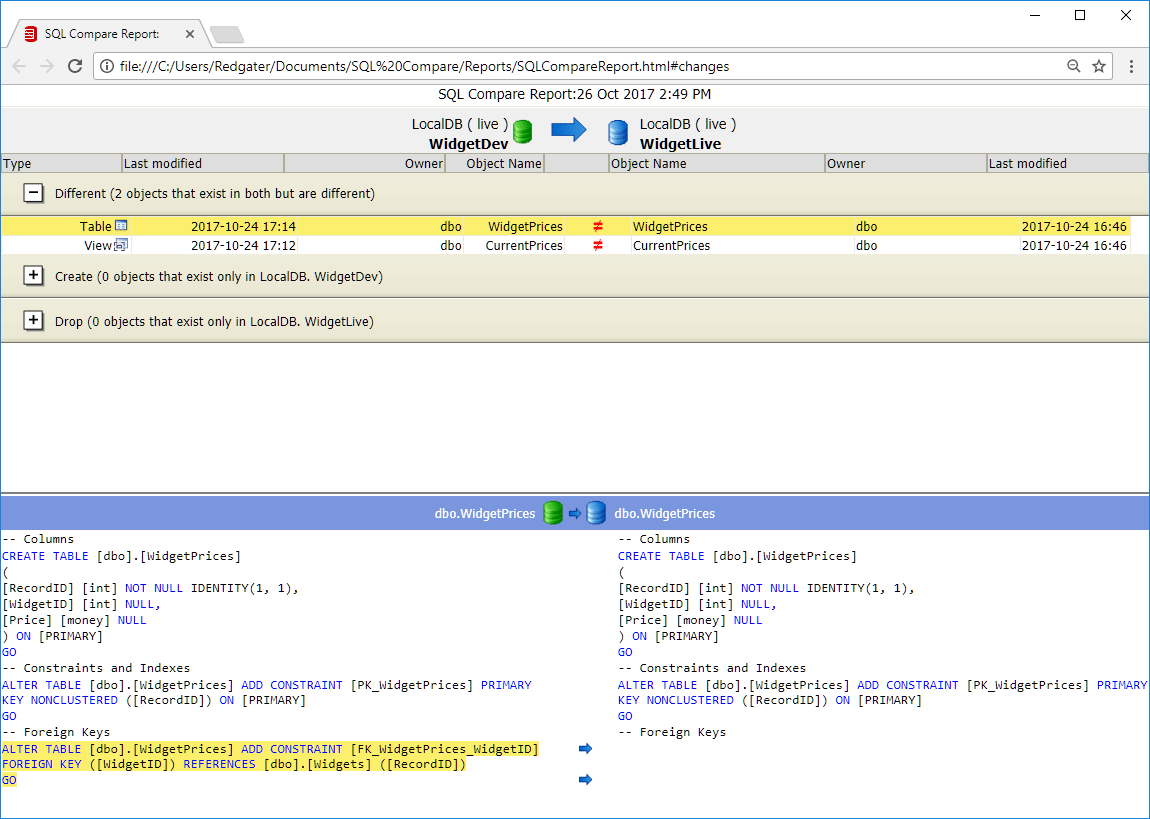Image resolution: width=1150 pixels, height=819 pixels.
Task: Click the left [Price] [money] NULL line
Action: (x=74, y=620)
